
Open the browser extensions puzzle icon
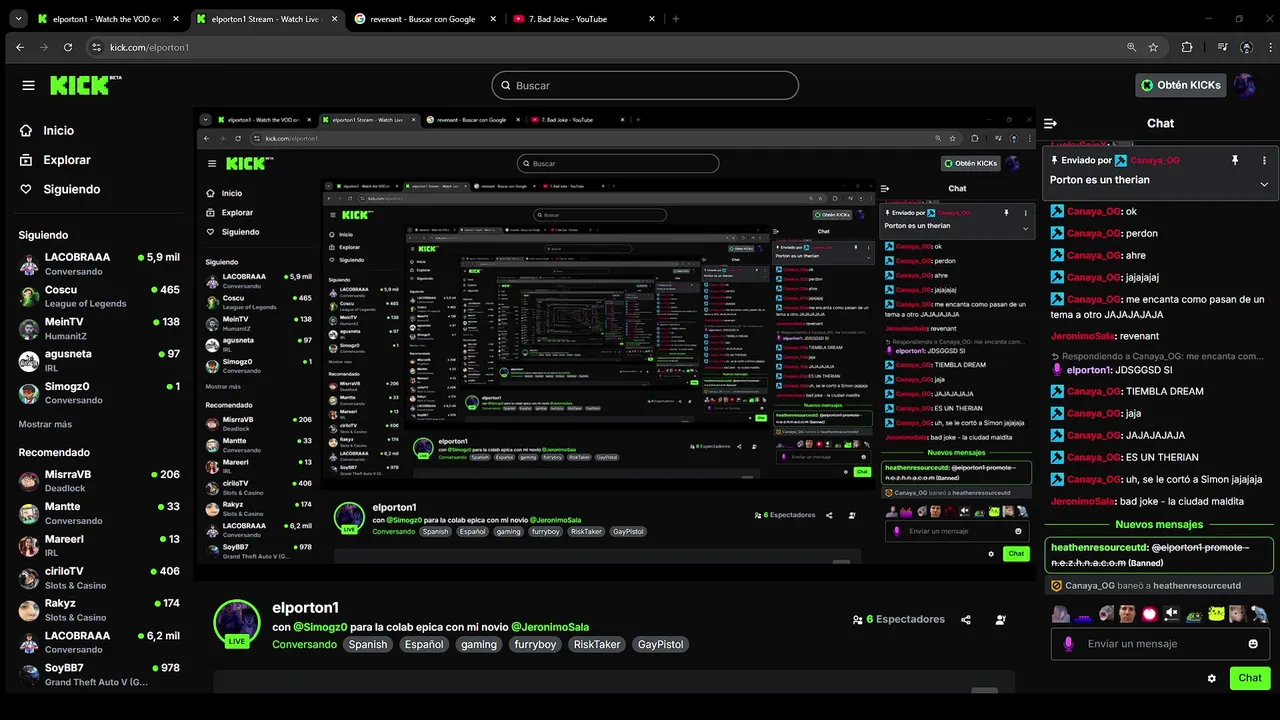pyautogui.click(x=1187, y=47)
